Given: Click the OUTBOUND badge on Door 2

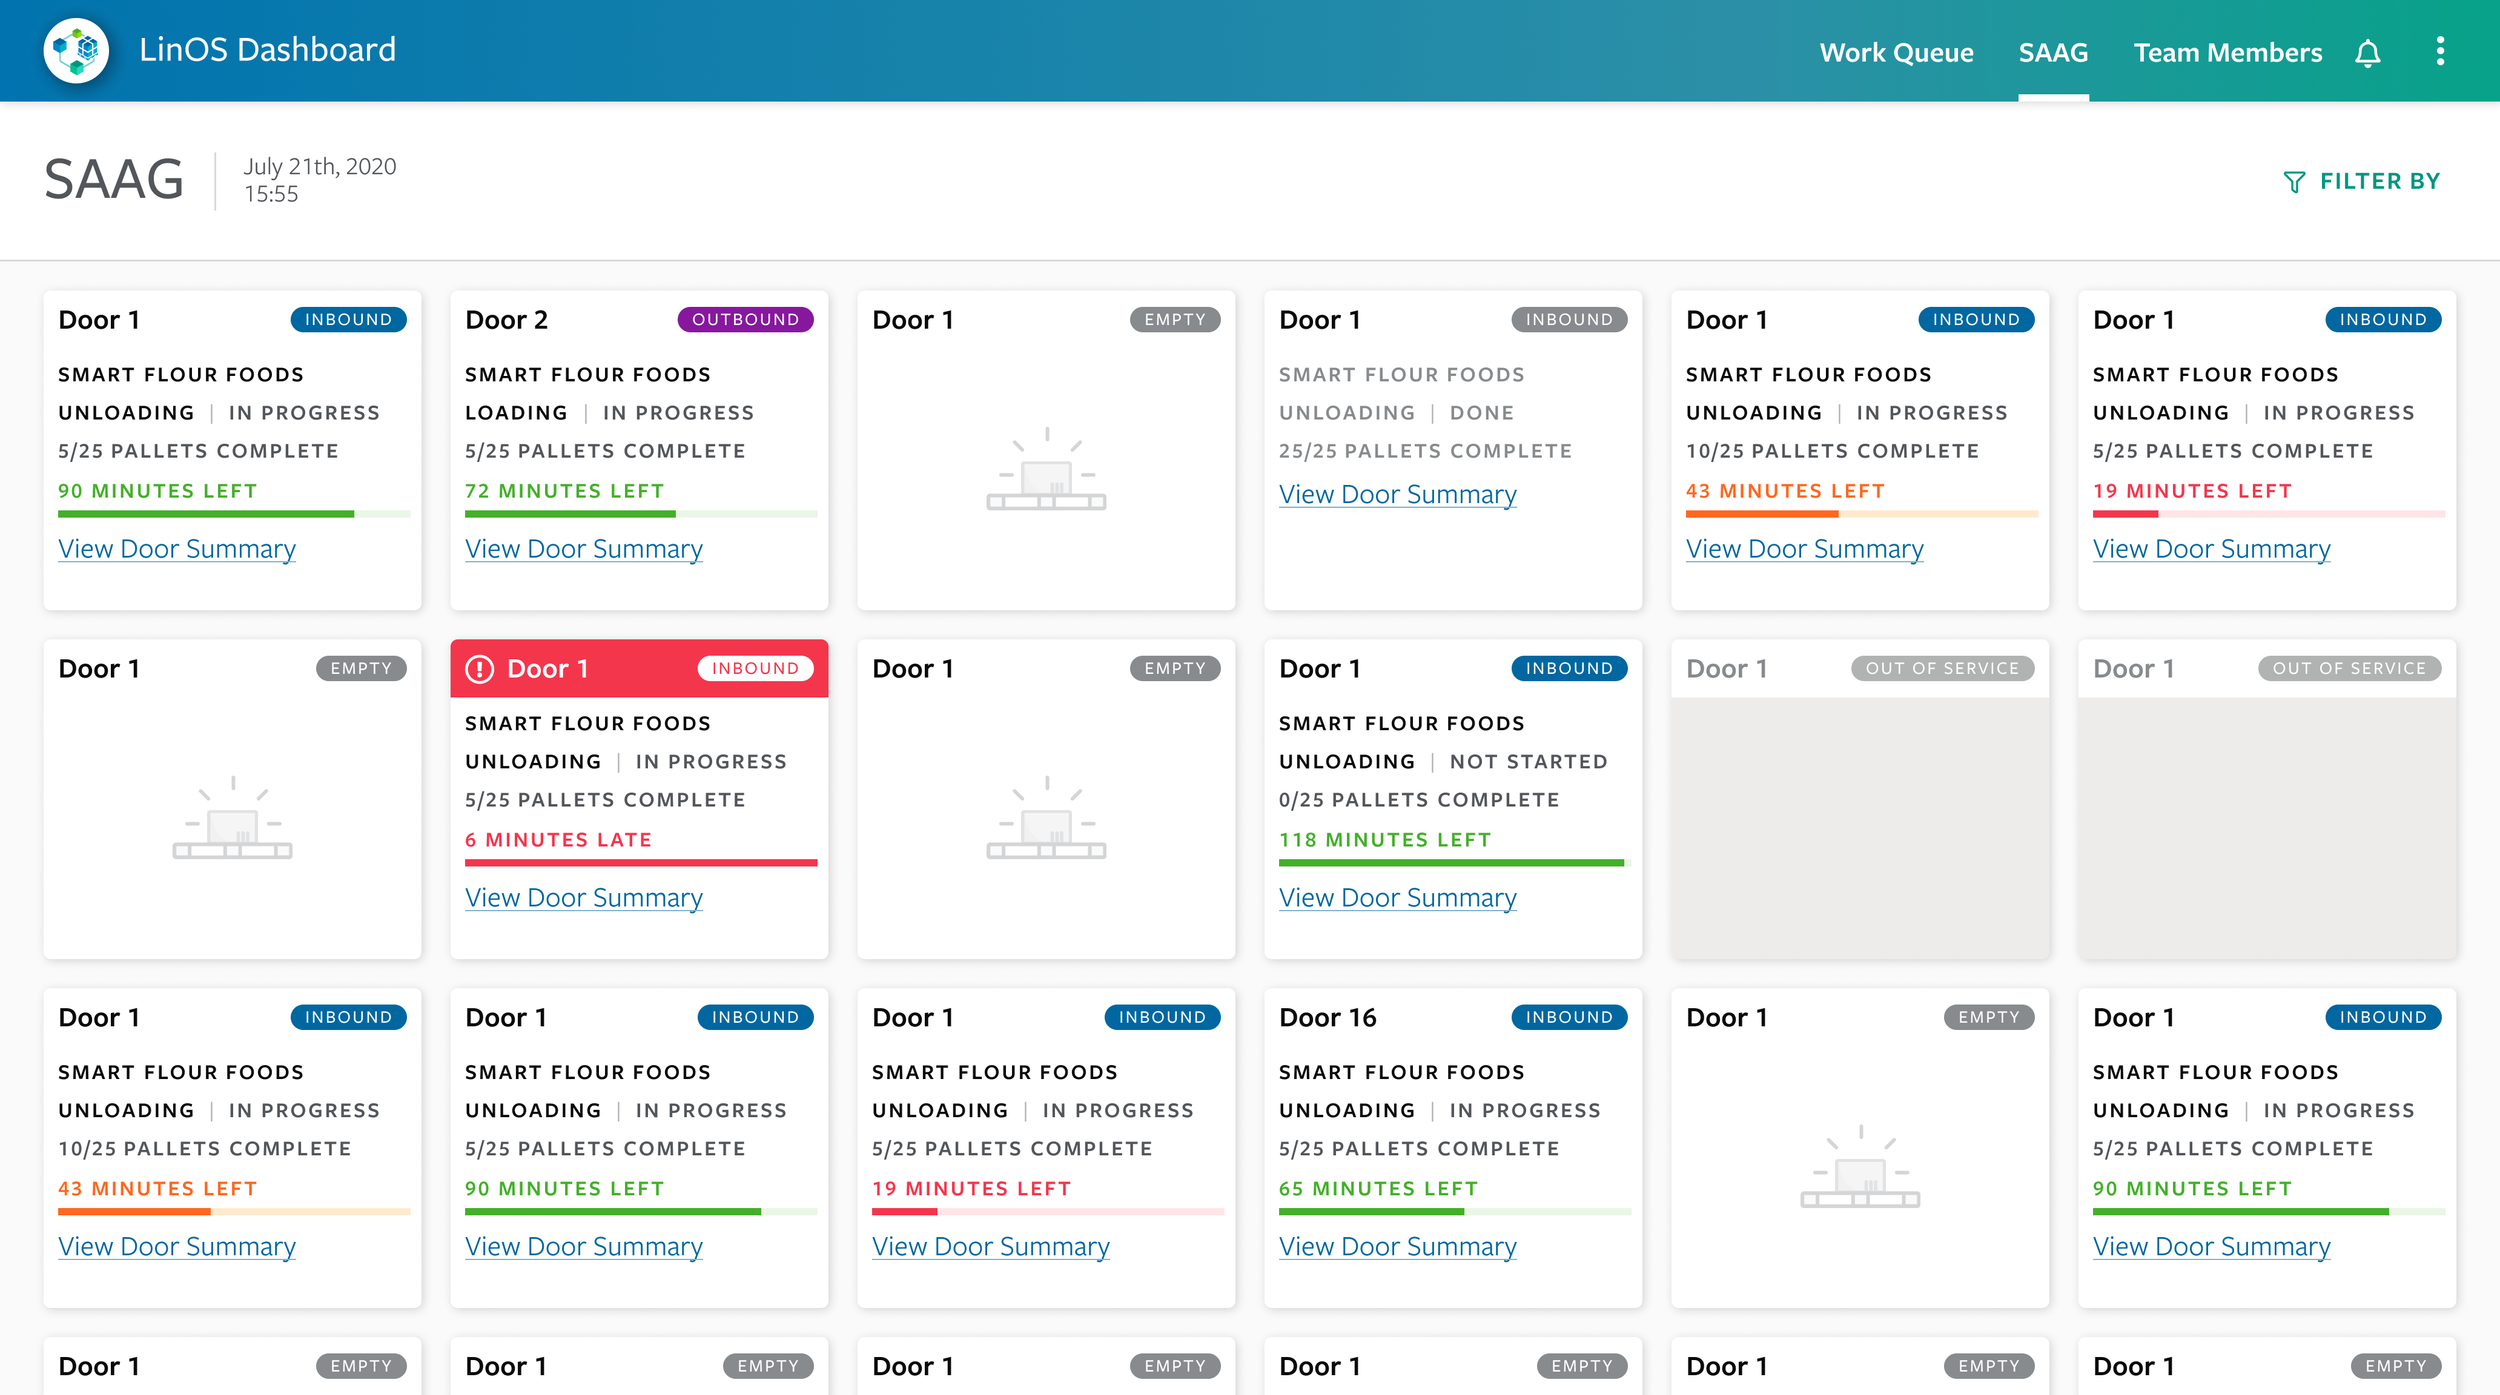Looking at the screenshot, I should pos(745,320).
